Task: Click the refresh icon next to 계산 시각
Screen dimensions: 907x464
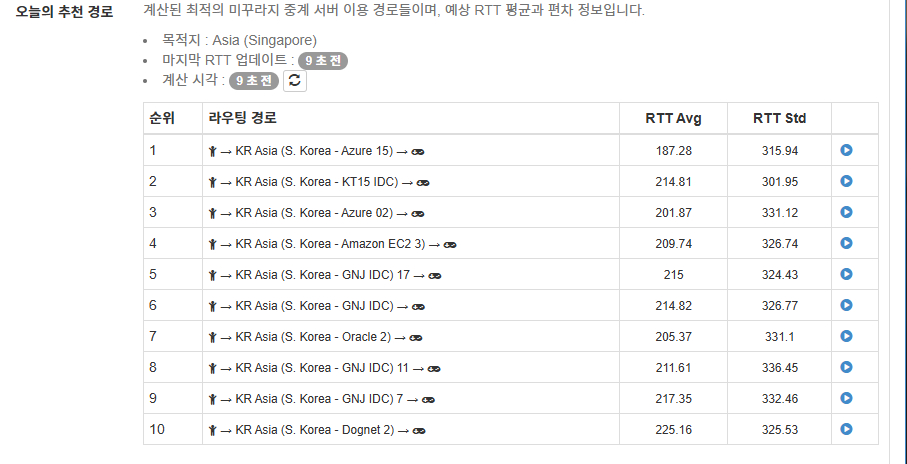Action: click(x=295, y=81)
